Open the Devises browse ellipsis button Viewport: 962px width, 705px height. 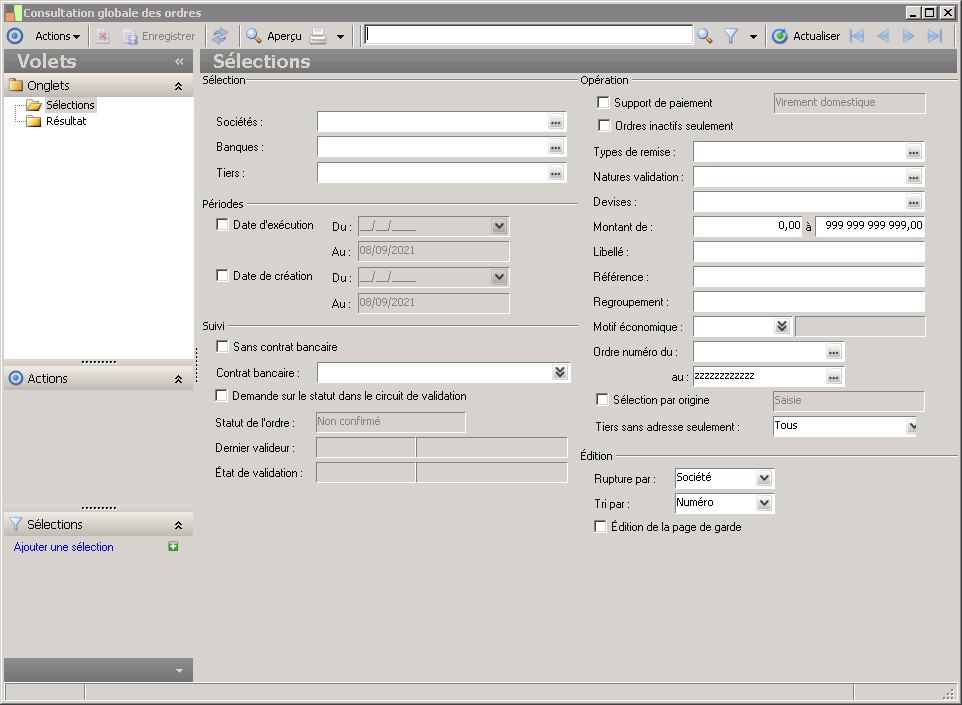pos(913,202)
